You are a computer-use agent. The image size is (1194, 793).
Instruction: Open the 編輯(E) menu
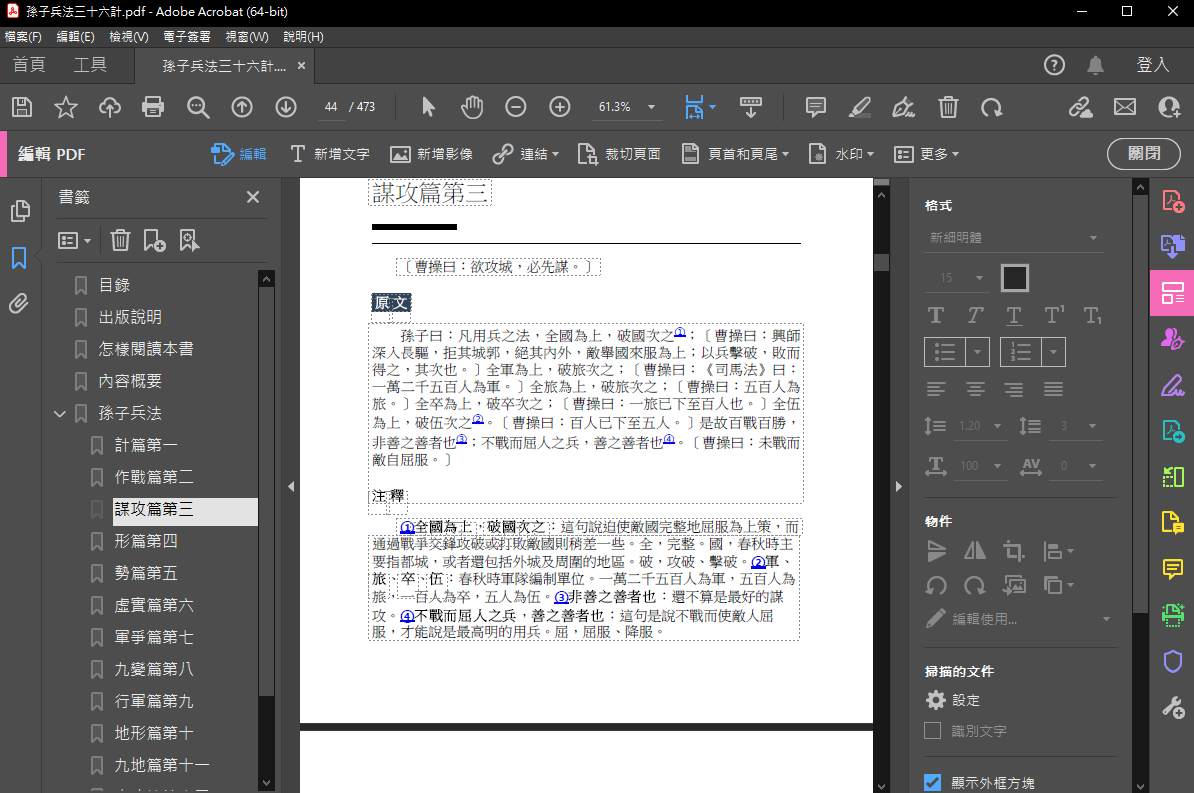tap(75, 37)
